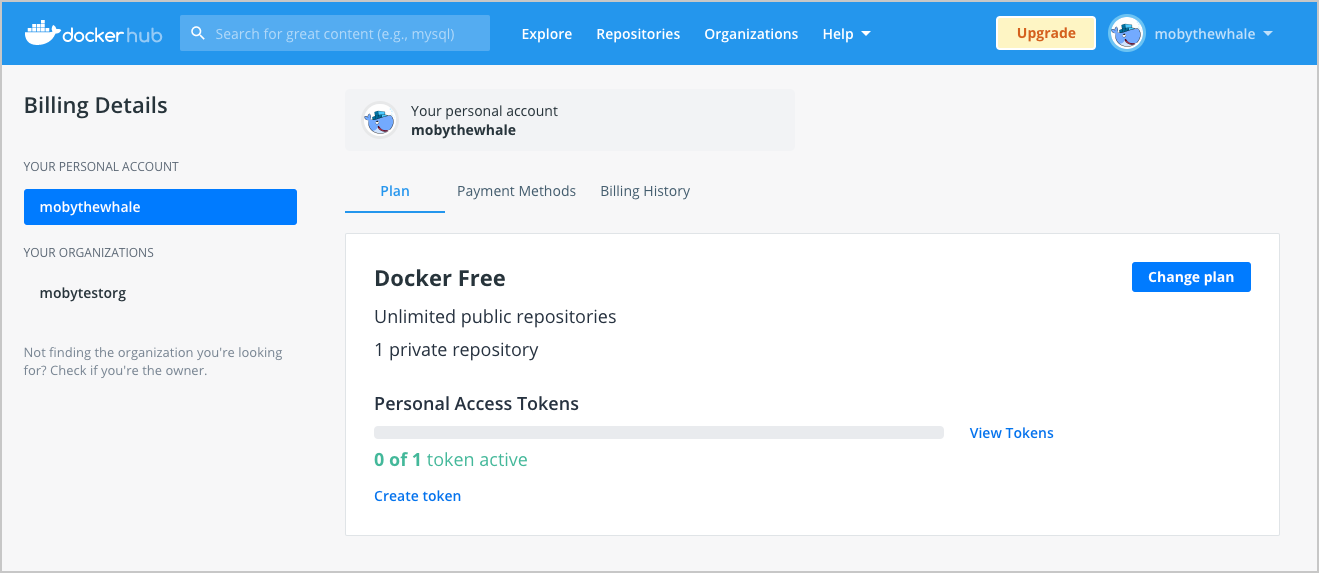This screenshot has width=1319, height=573.
Task: Open the View Tokens link
Action: [x=1012, y=433]
